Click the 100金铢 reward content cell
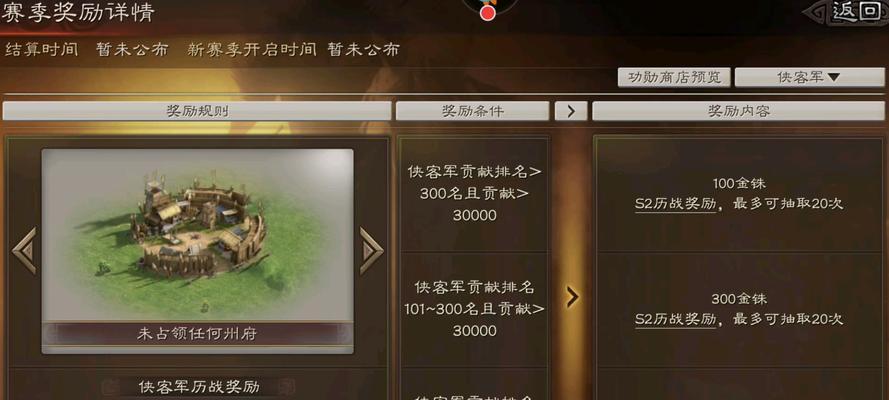This screenshot has width=889, height=400. [x=739, y=194]
